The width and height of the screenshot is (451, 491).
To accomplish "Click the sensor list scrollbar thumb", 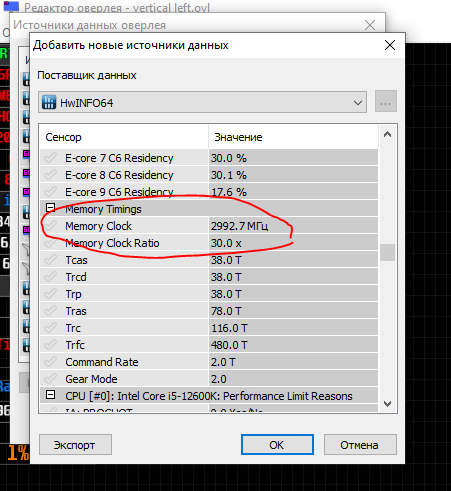I will (x=387, y=252).
